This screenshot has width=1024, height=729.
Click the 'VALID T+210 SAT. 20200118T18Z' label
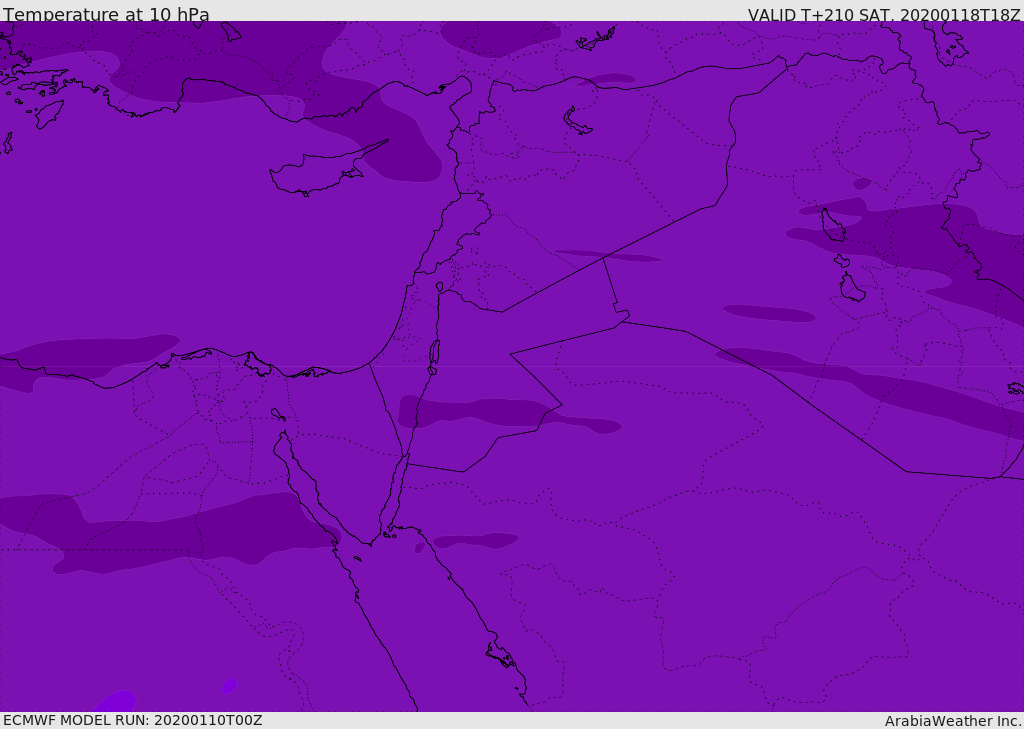(884, 15)
